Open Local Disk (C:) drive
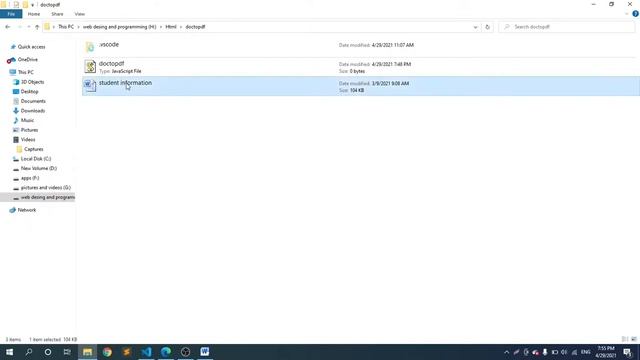 click(36, 159)
